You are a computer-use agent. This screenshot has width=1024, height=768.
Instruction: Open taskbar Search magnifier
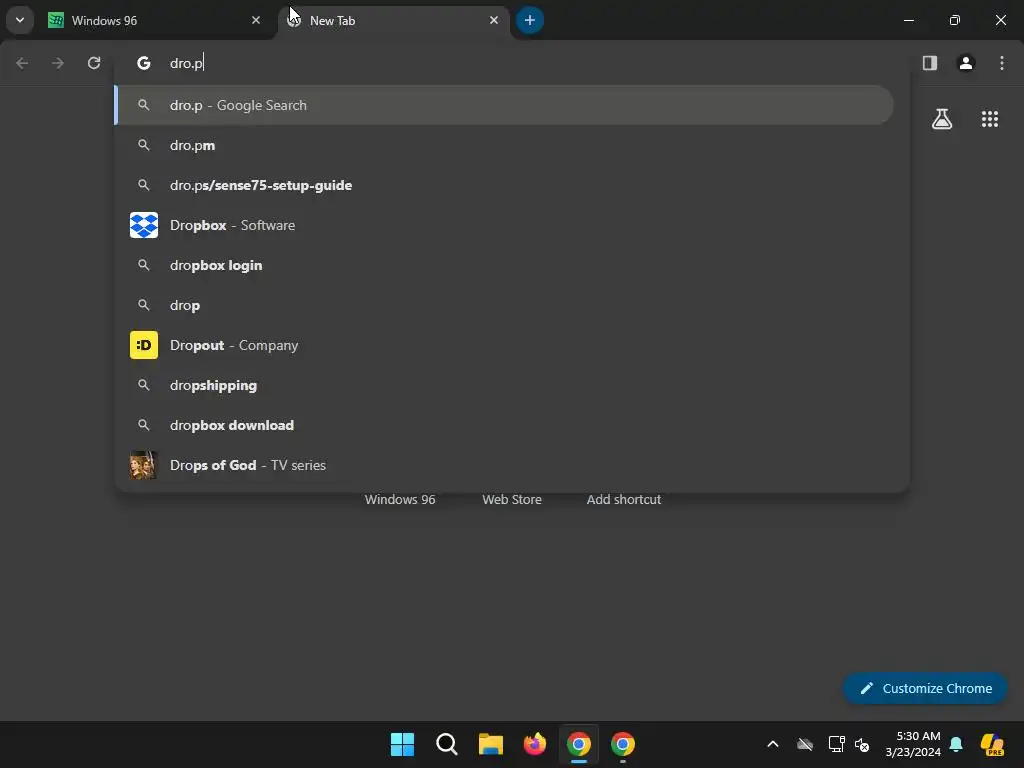tap(447, 744)
